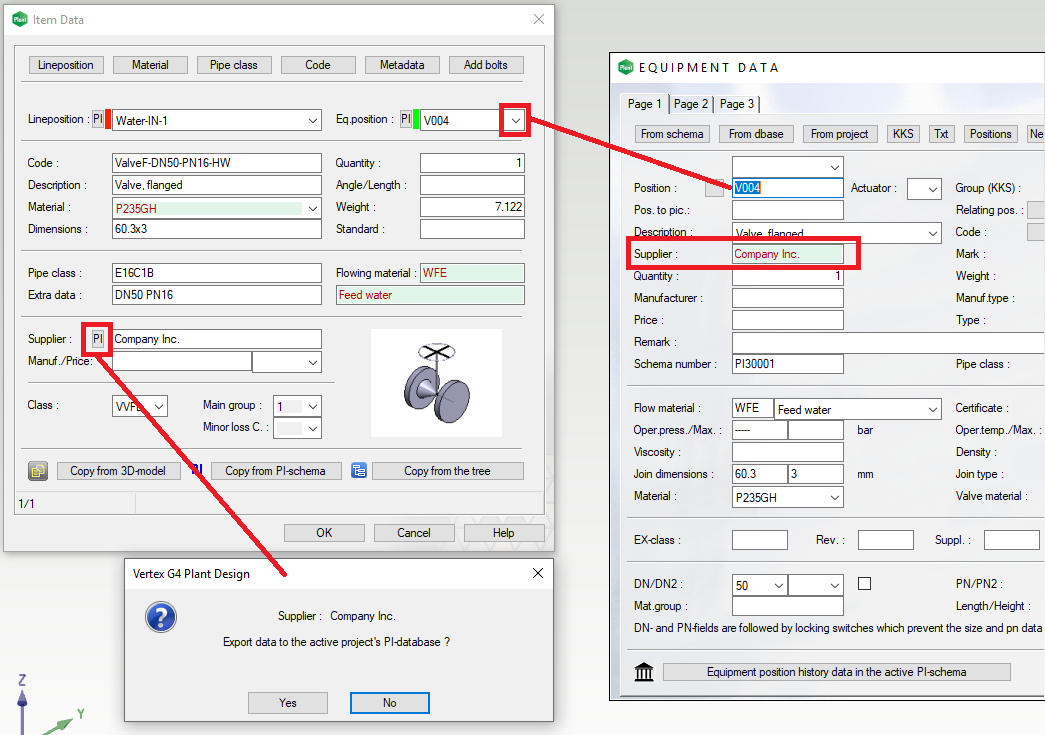Viewport: 1045px width, 735px height.
Task: Switch to Page 3 tab
Action: pos(736,104)
